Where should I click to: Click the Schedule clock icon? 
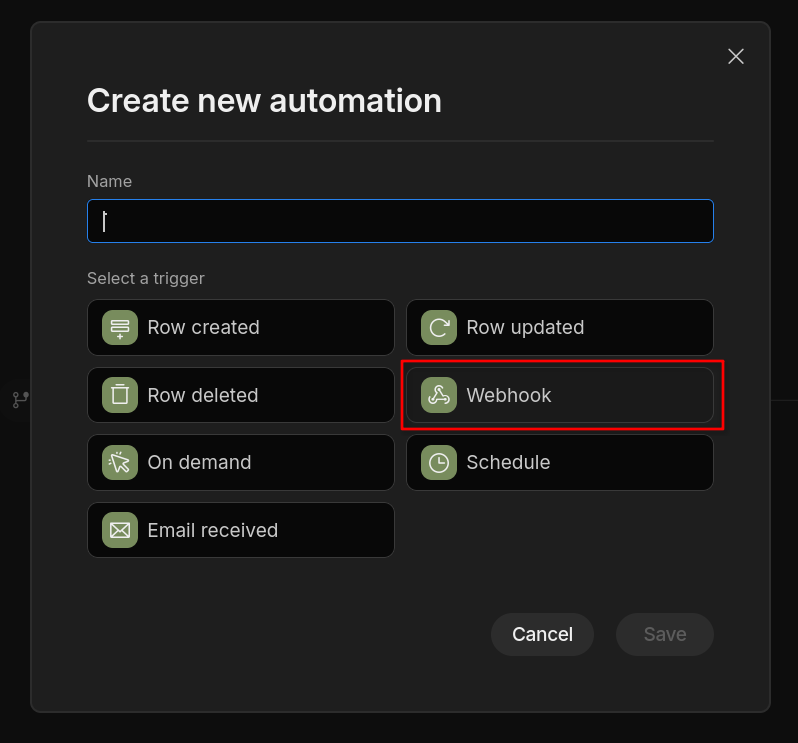click(439, 463)
